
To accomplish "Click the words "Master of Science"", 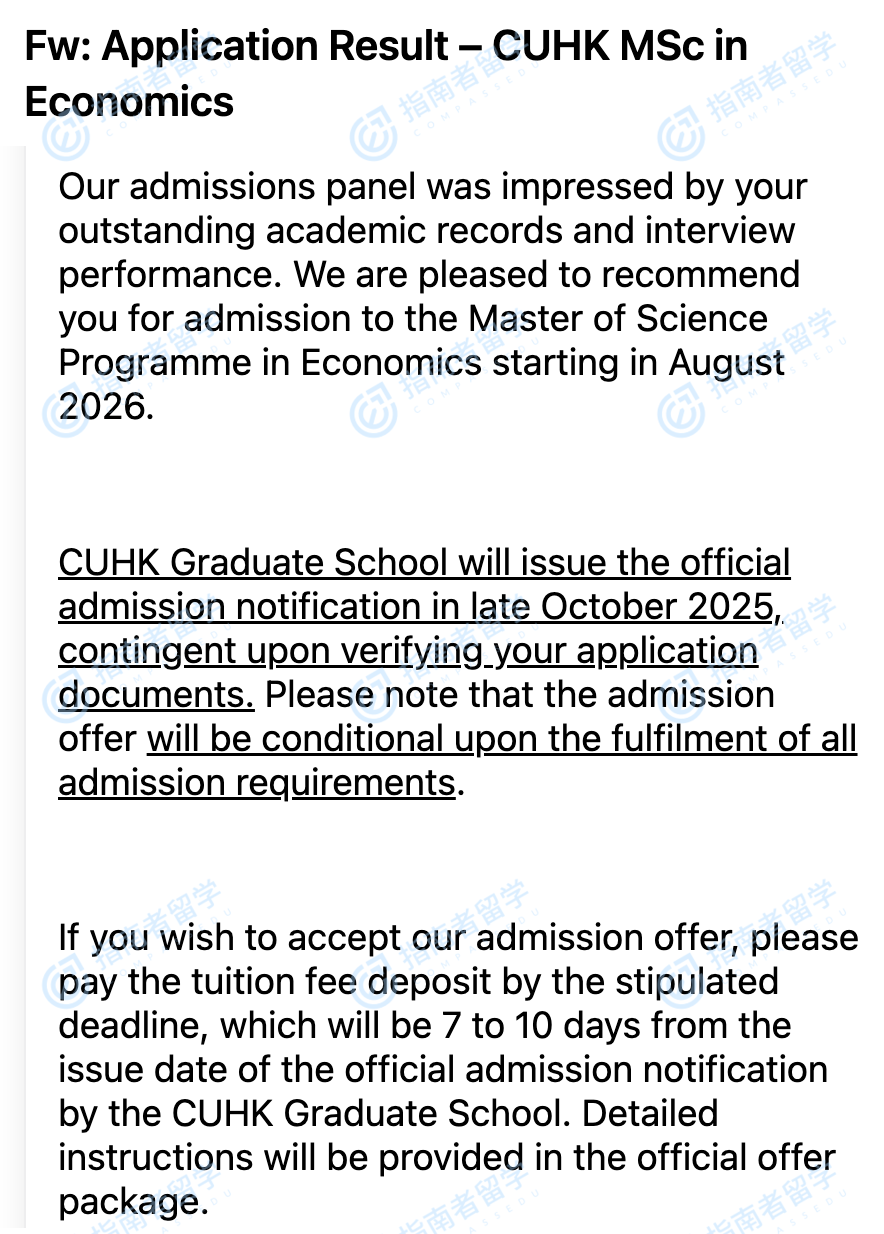I will coord(618,319).
